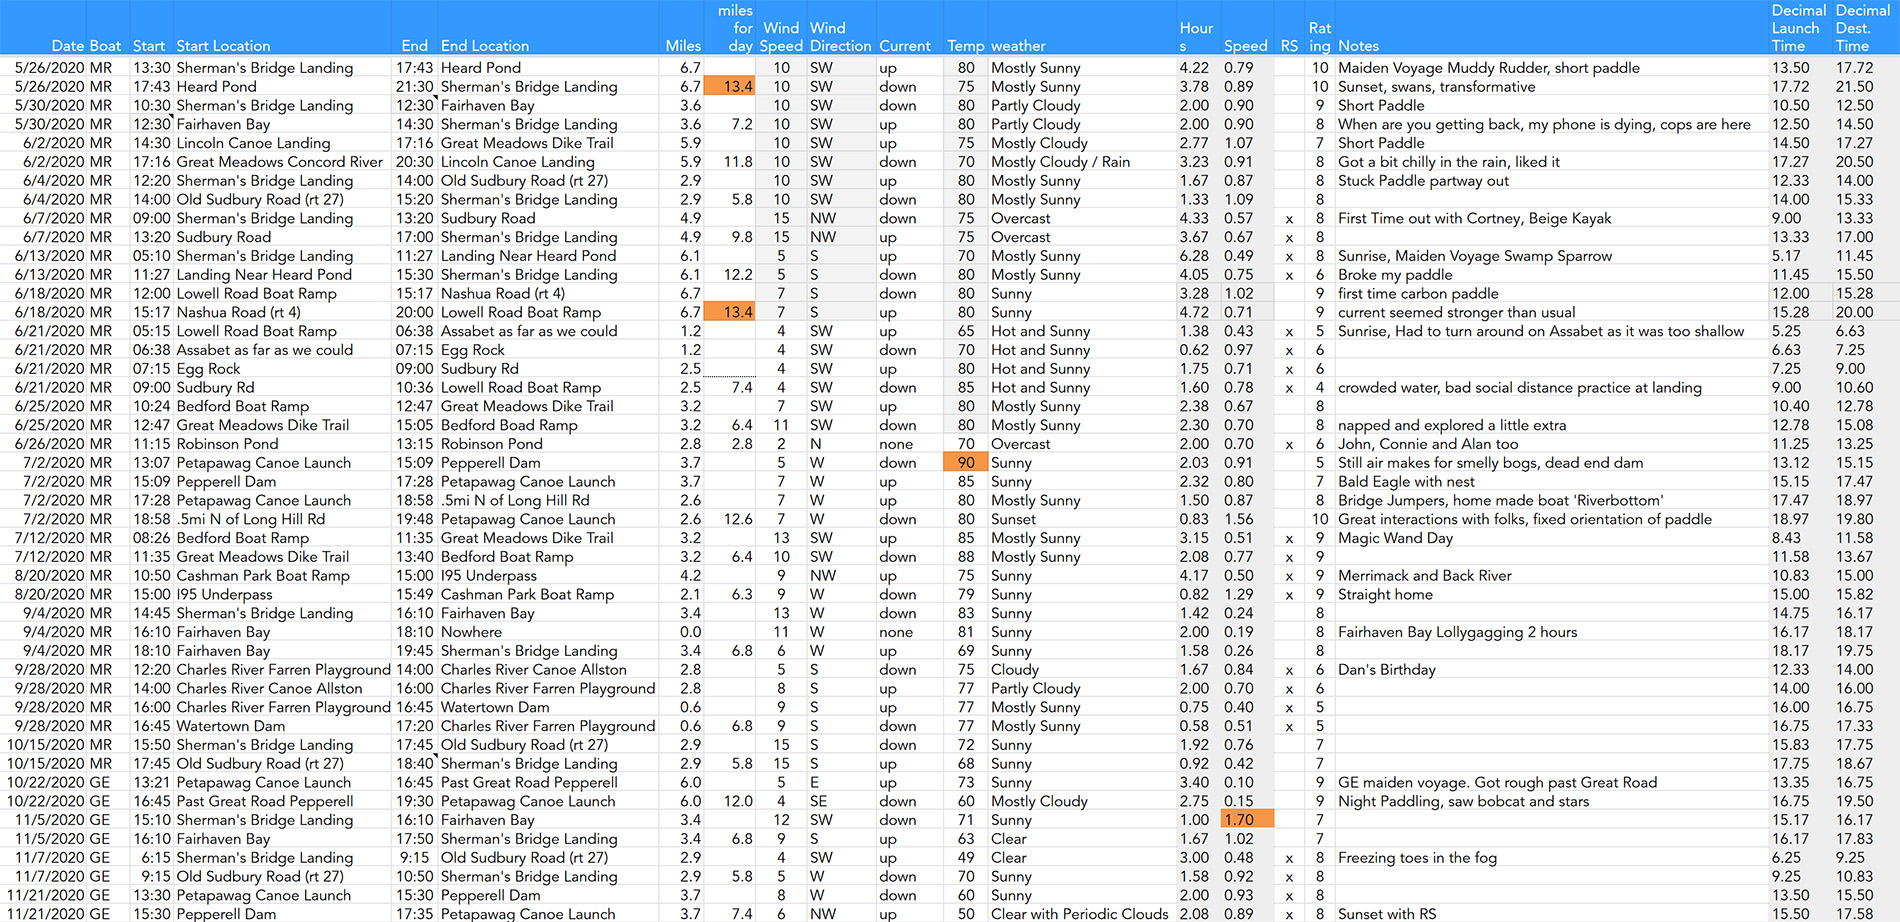Select the "miles for day" header cell

(735, 28)
